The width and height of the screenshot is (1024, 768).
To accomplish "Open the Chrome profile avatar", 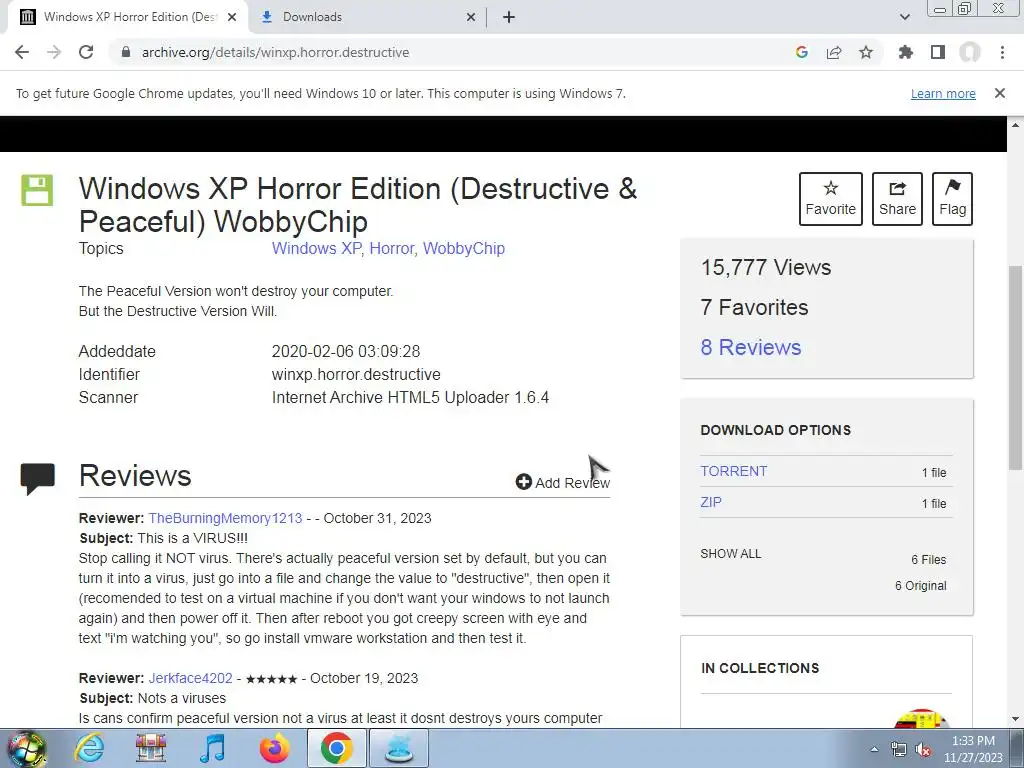I will (x=970, y=52).
